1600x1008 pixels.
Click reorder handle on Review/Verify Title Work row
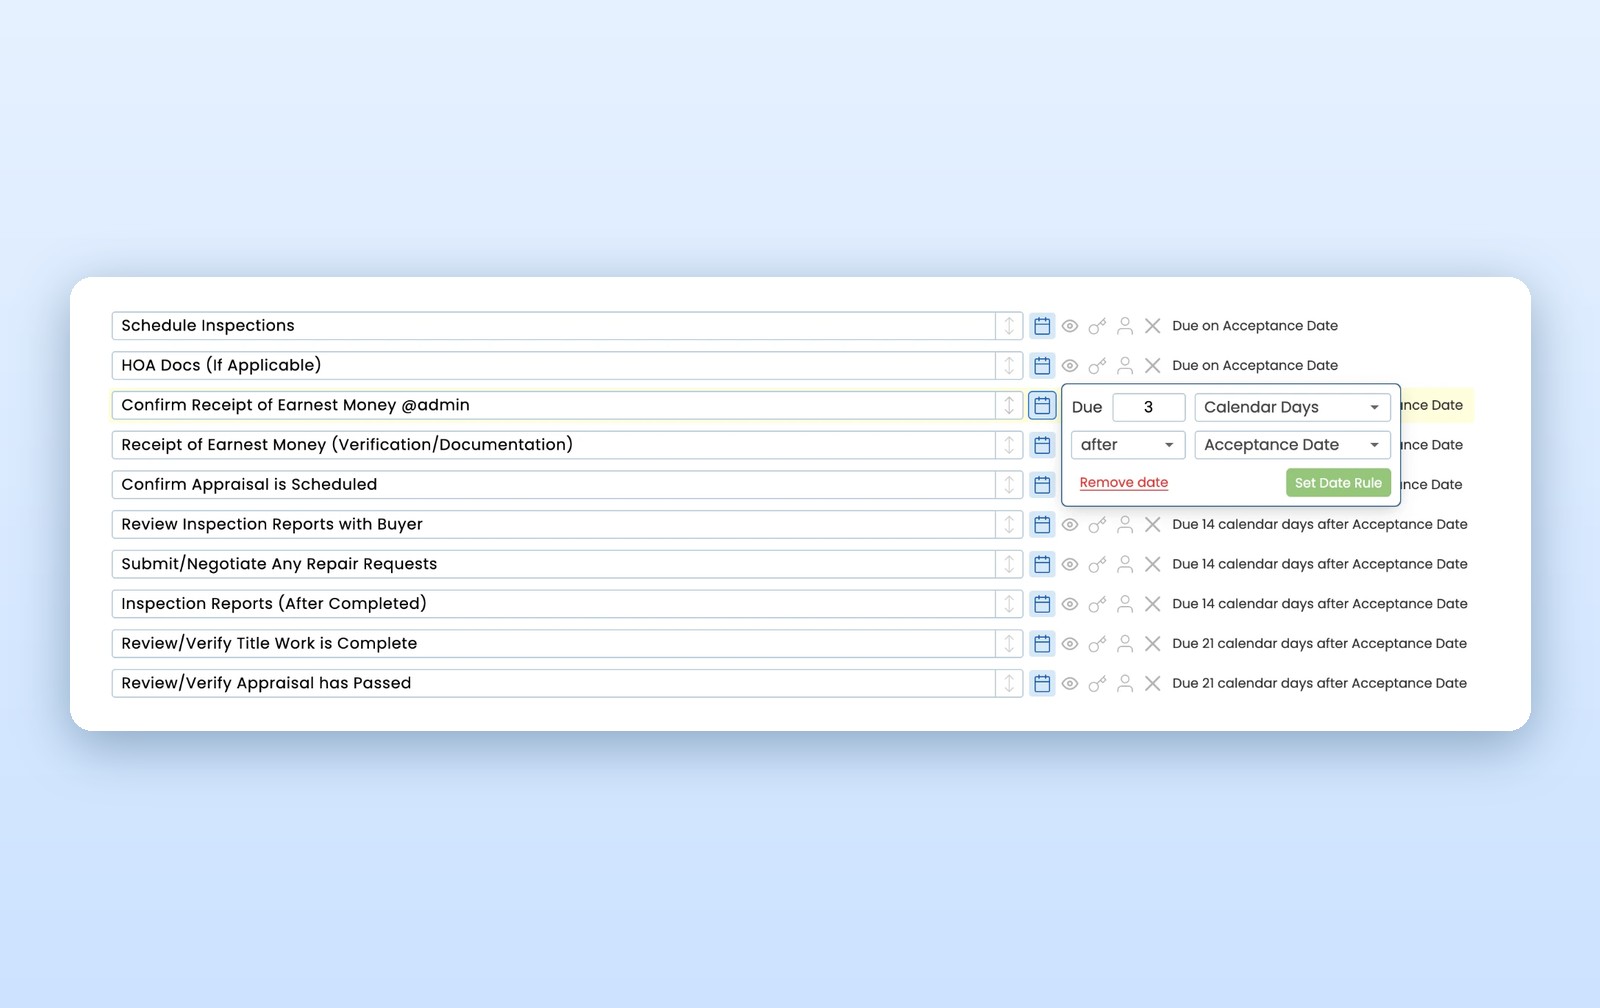pos(1009,643)
